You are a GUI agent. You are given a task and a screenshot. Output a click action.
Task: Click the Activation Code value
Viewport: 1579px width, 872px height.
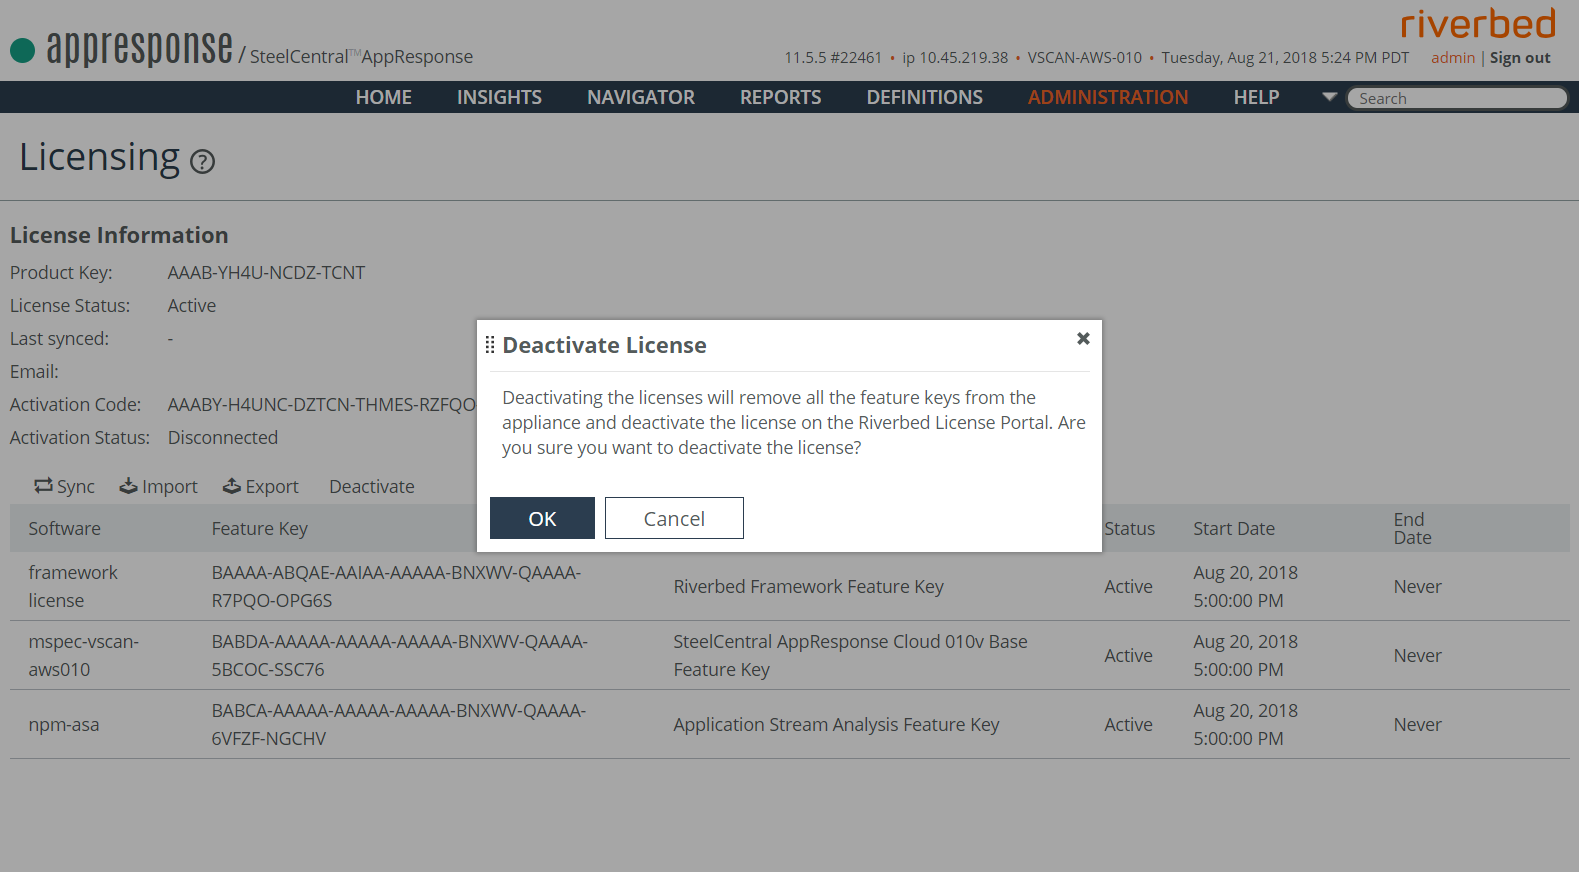click(x=322, y=404)
